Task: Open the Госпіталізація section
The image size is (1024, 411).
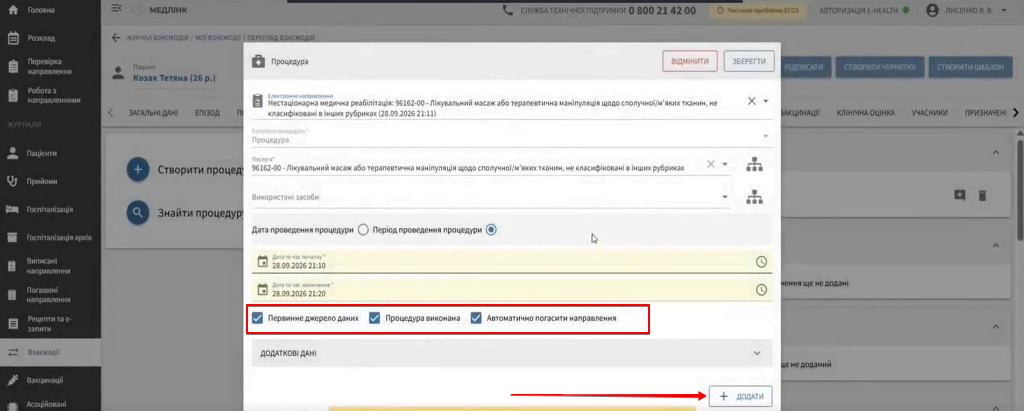Action: click(49, 209)
